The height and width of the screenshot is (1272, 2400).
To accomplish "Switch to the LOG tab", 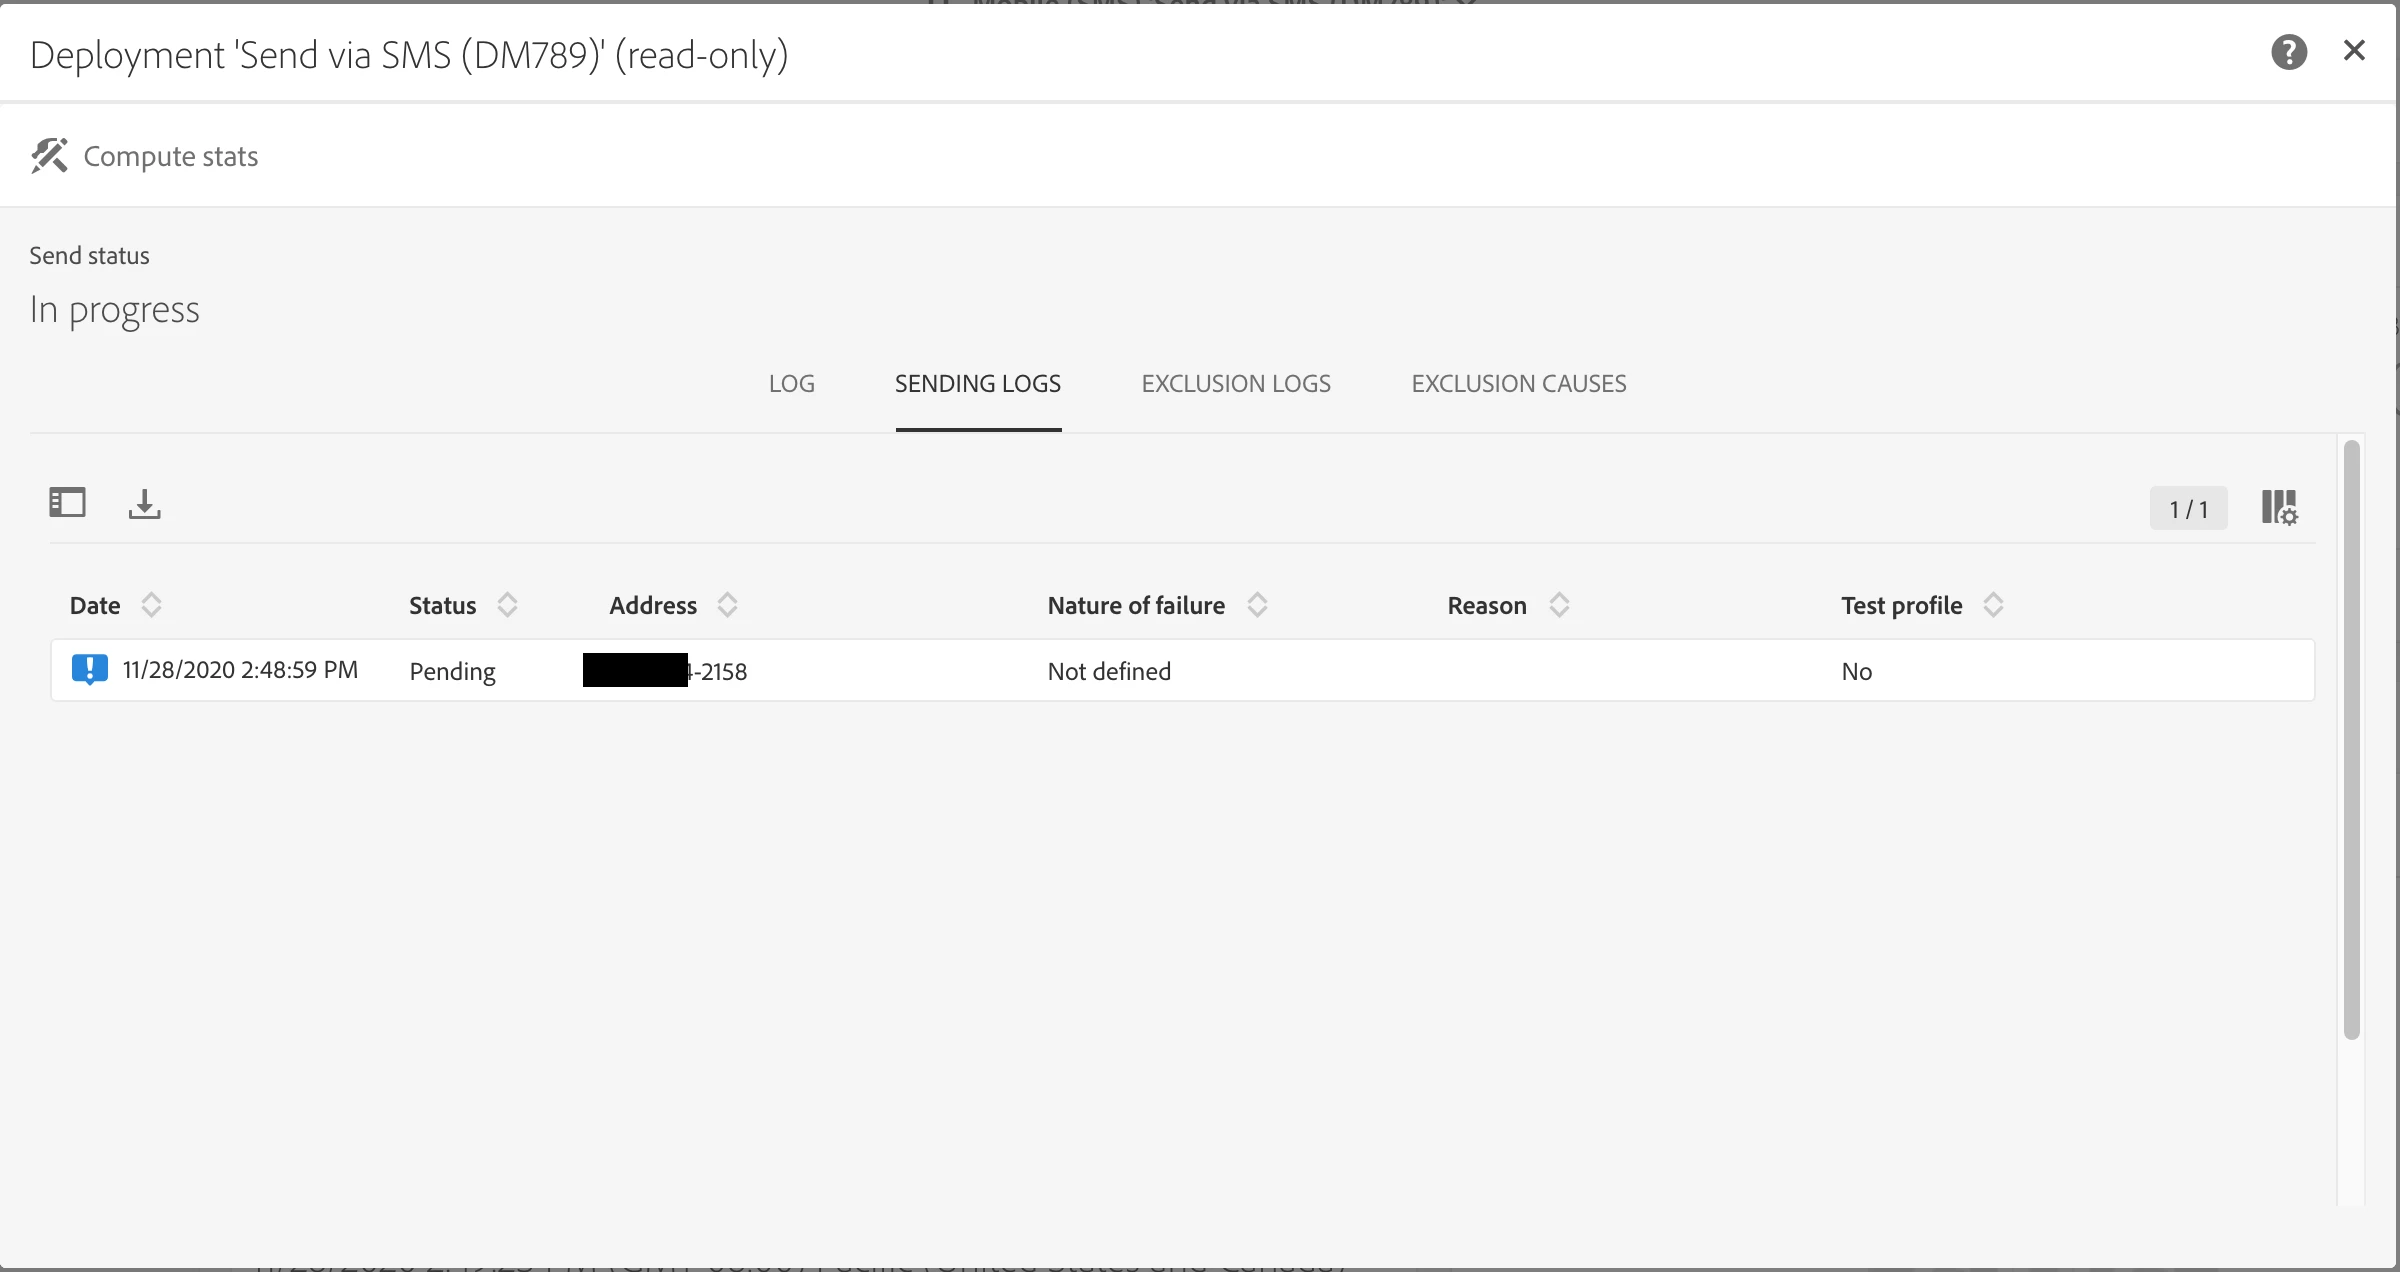I will coord(791,384).
